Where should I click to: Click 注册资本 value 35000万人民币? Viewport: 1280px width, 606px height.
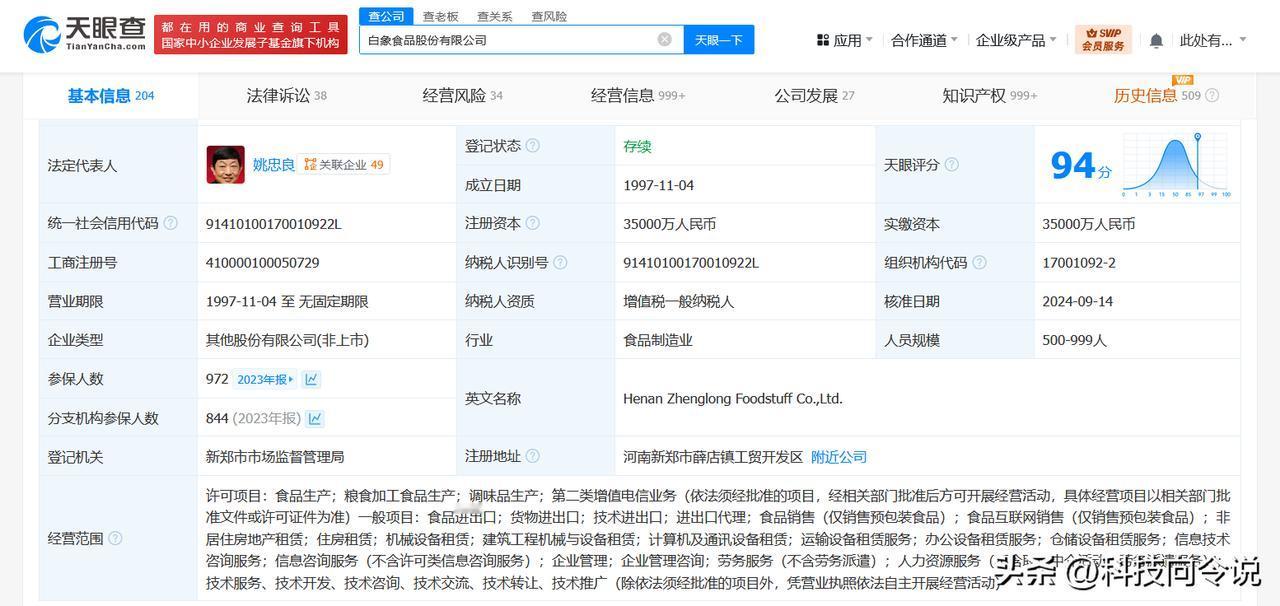[x=669, y=224]
